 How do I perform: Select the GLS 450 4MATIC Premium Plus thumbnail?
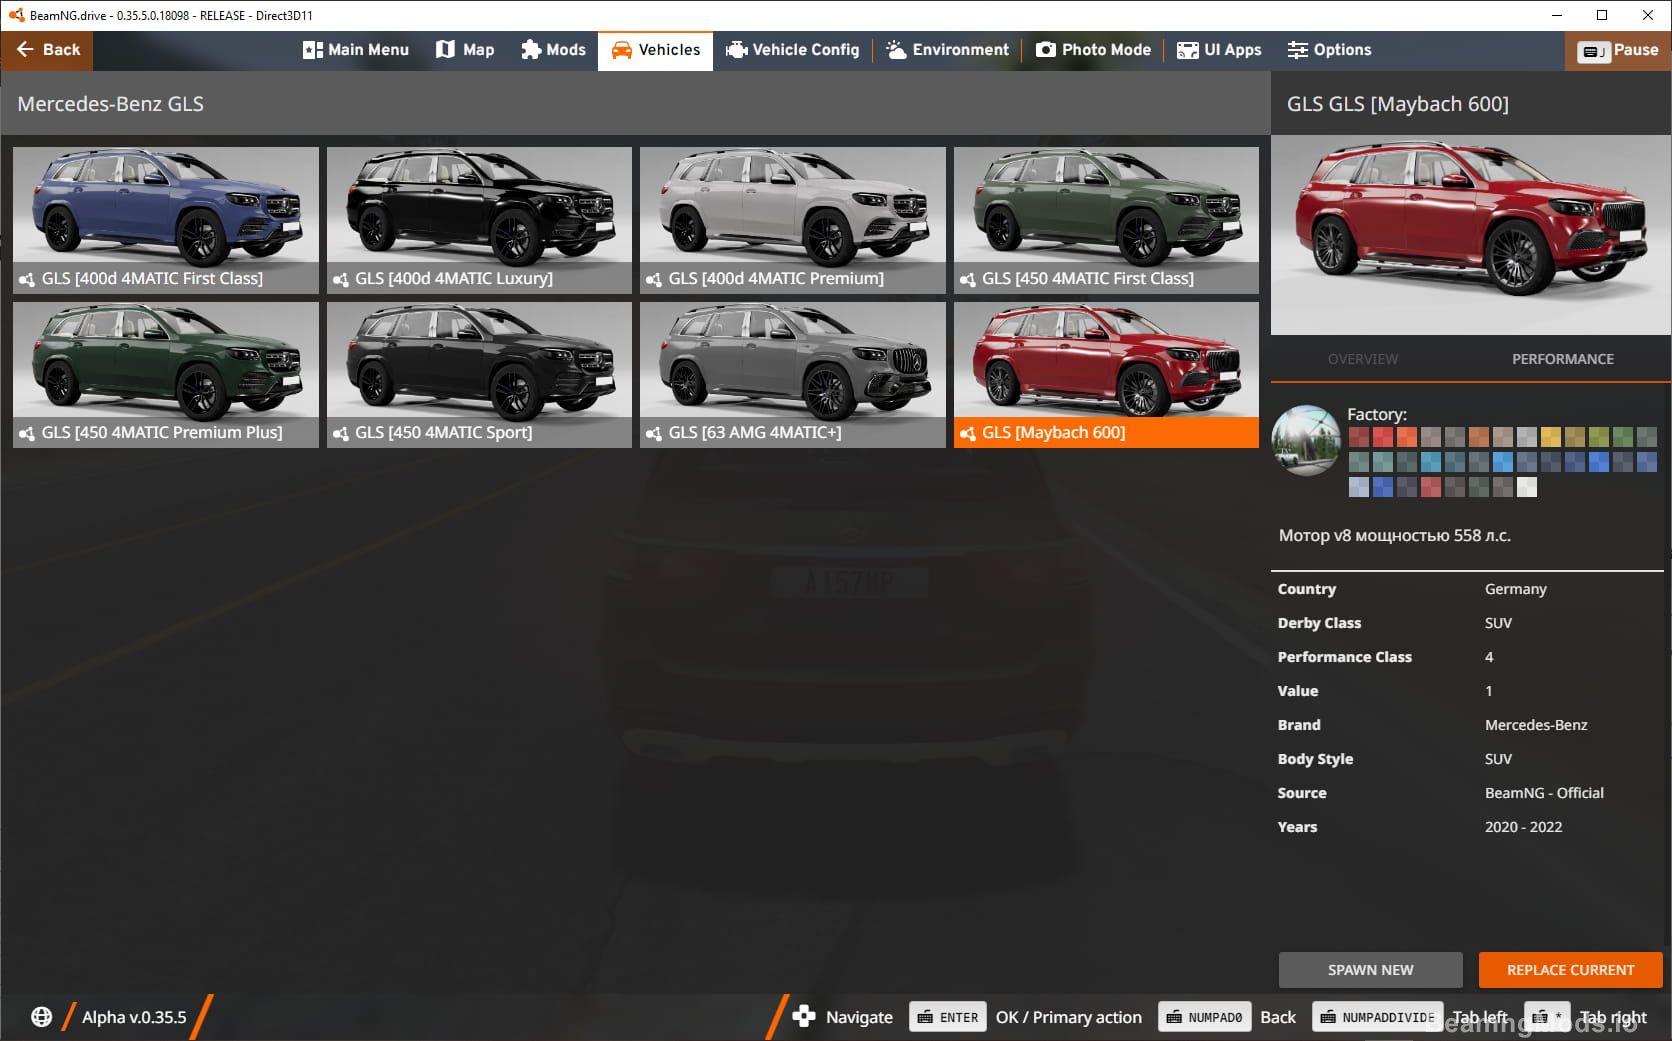tap(166, 374)
